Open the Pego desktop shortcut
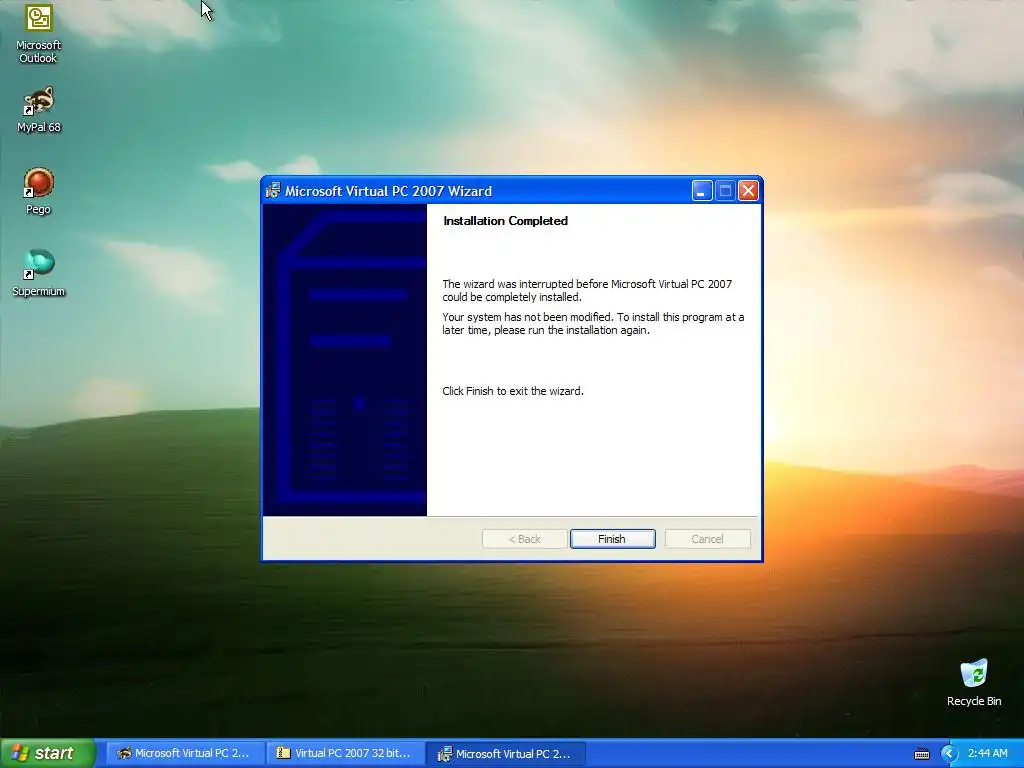The height and width of the screenshot is (768, 1024). coord(39,191)
